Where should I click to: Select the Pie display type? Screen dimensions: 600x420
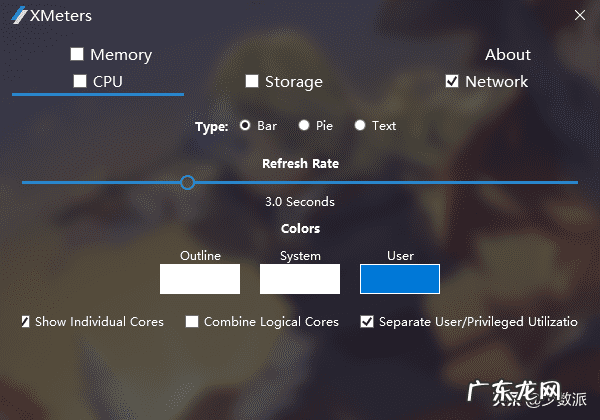pyautogui.click(x=303, y=126)
